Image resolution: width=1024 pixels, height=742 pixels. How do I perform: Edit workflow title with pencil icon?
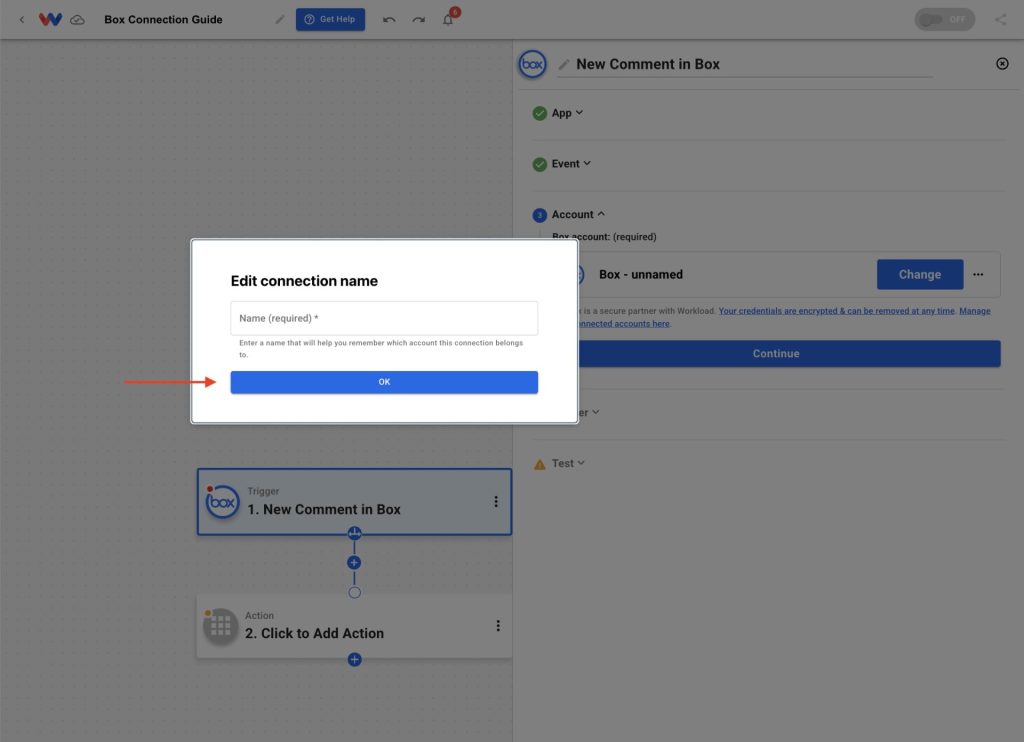[280, 20]
